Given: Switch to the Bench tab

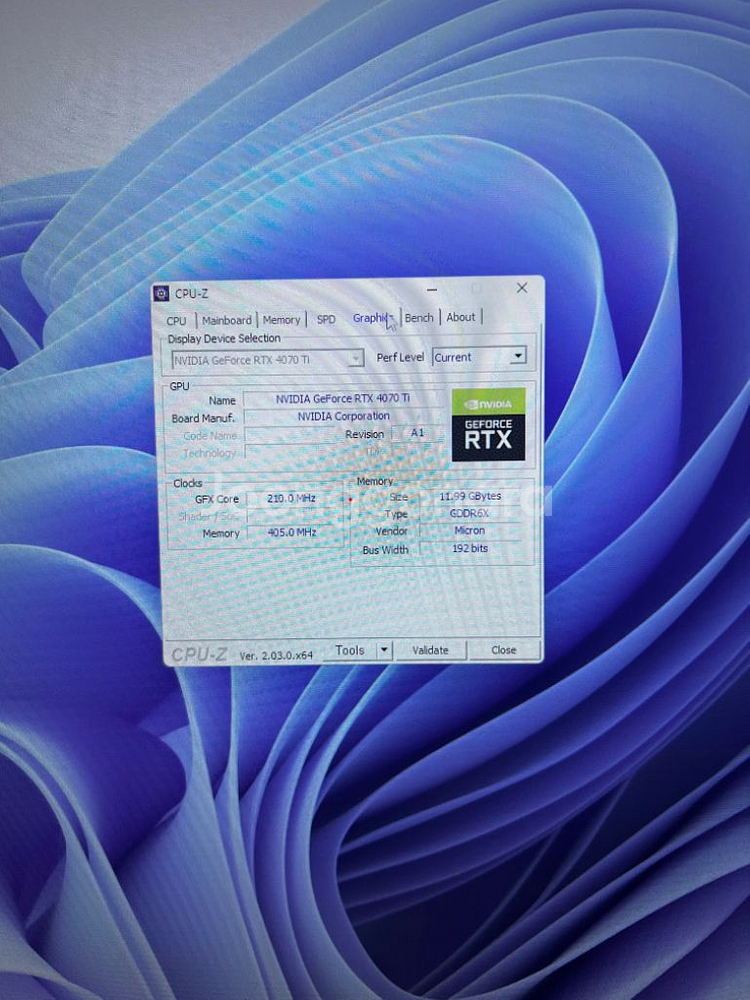Looking at the screenshot, I should click(419, 318).
